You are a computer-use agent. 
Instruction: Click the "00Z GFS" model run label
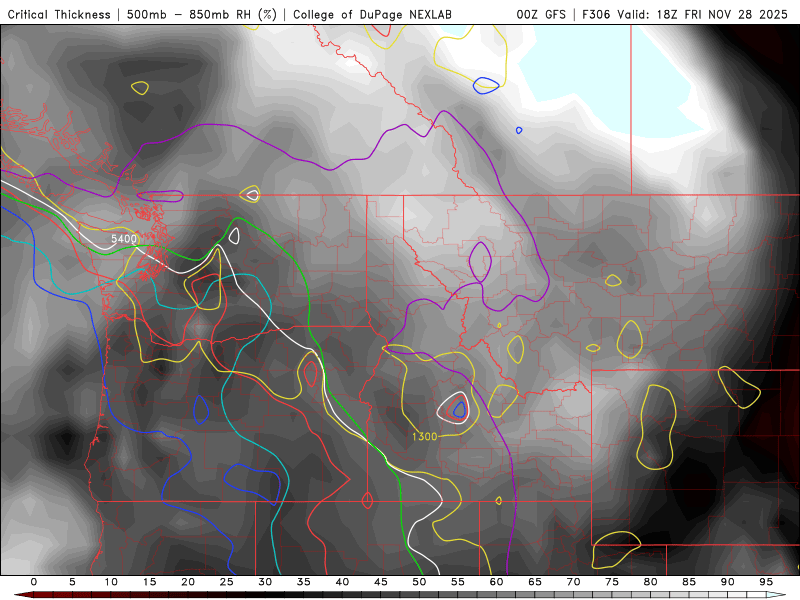pyautogui.click(x=541, y=14)
